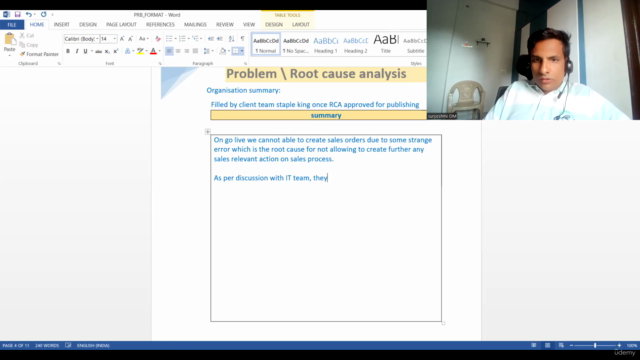
Task: Open the font name dropdown
Action: click(97, 39)
